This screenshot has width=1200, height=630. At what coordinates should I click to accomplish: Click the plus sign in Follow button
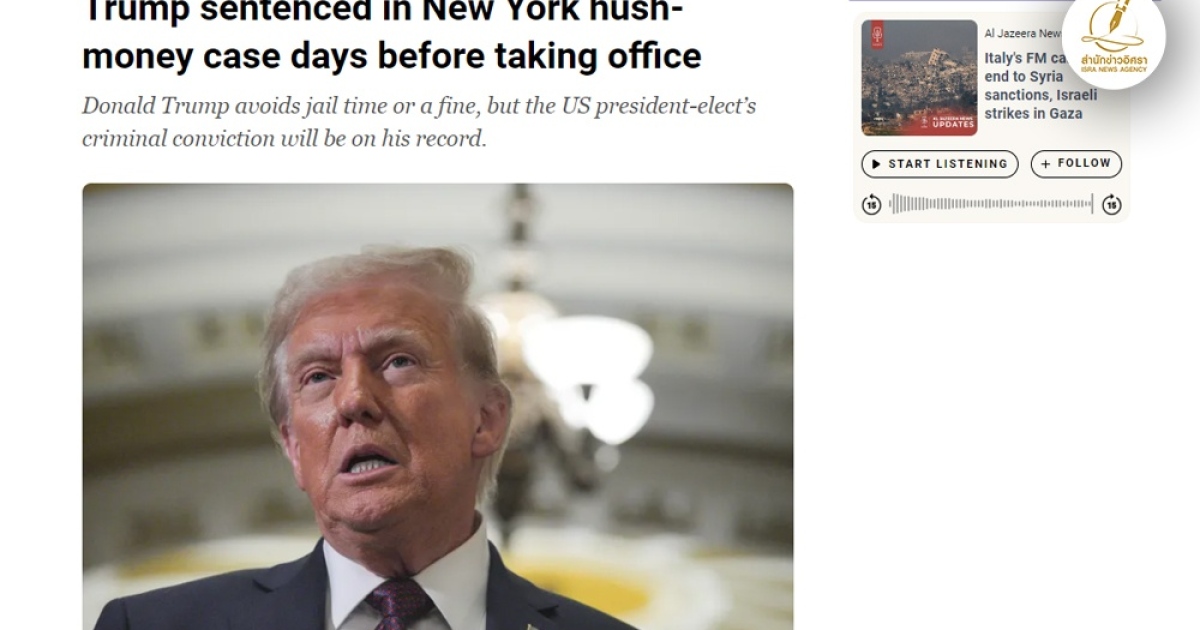tap(1046, 164)
